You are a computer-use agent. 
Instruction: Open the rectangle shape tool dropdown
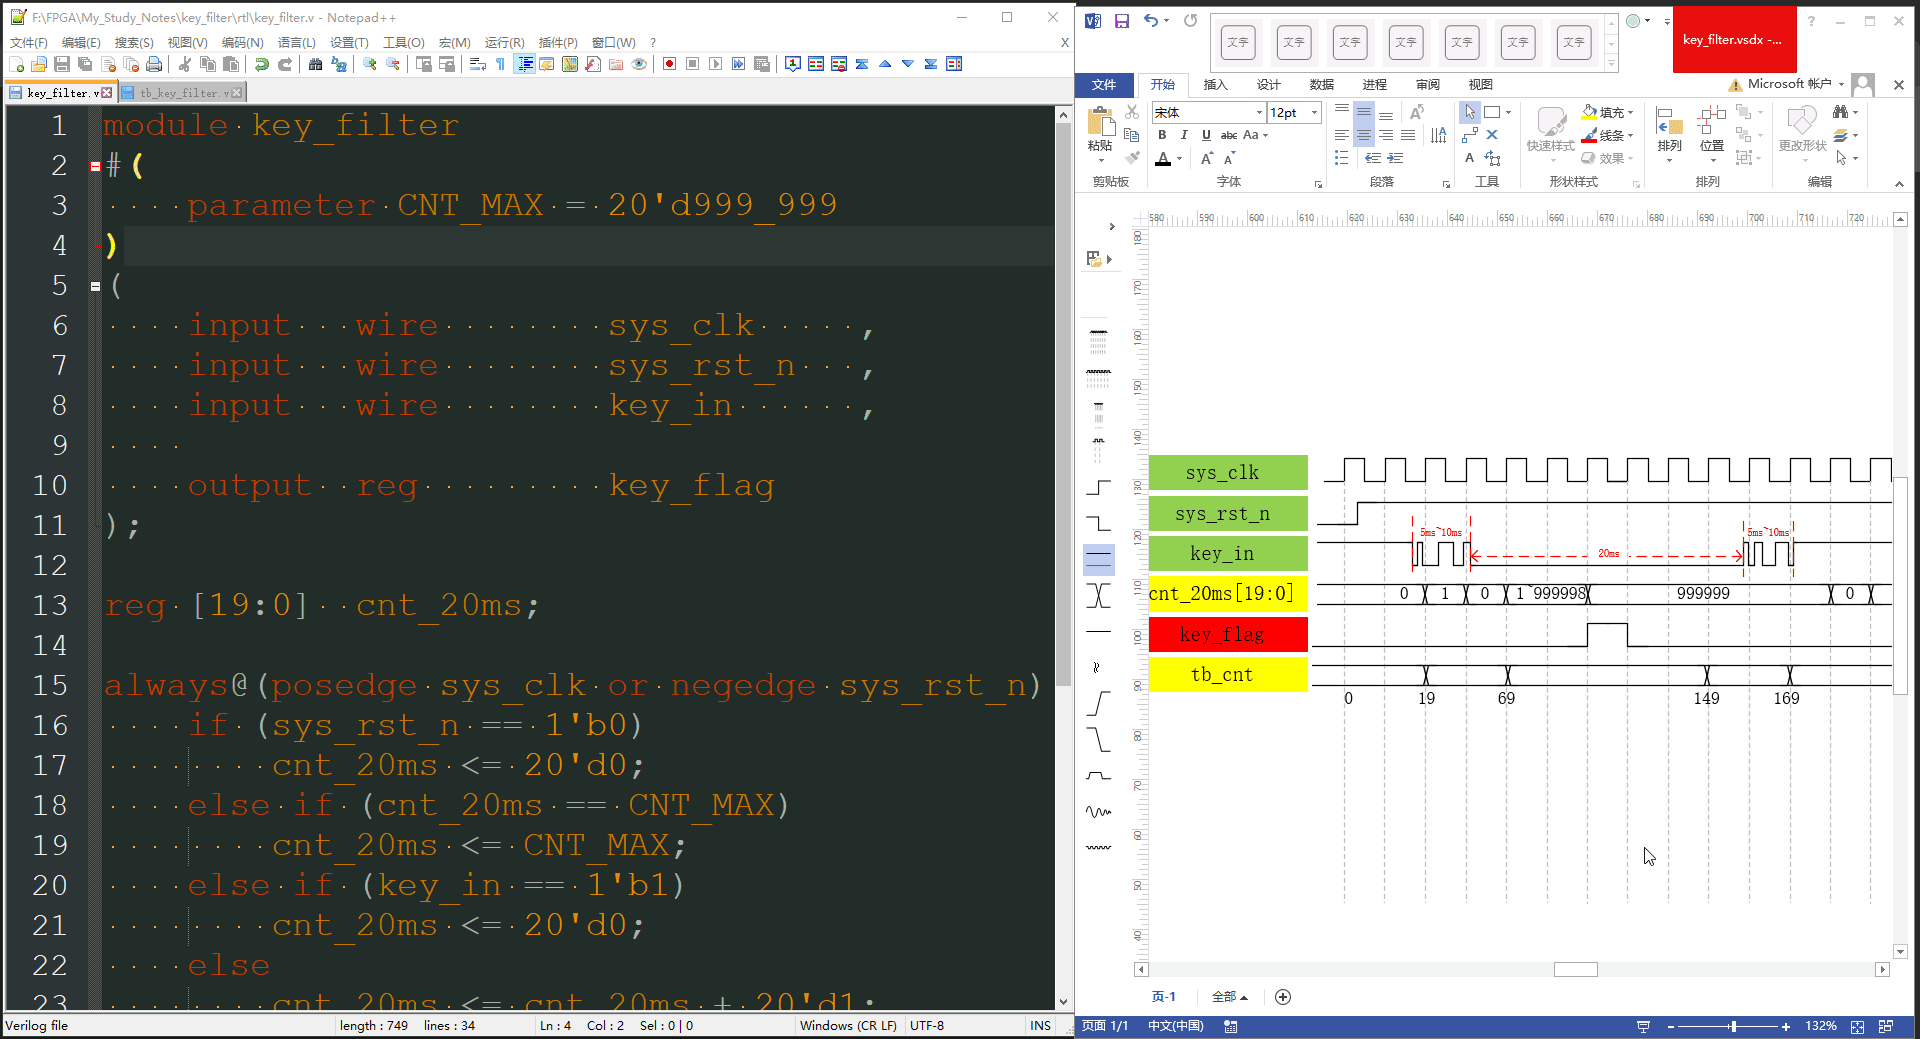[x=1508, y=112]
